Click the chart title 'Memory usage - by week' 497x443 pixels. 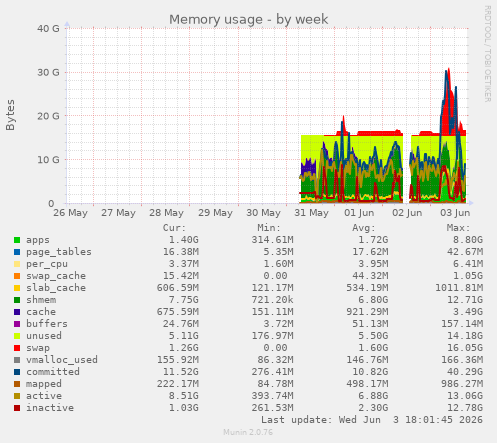(249, 19)
